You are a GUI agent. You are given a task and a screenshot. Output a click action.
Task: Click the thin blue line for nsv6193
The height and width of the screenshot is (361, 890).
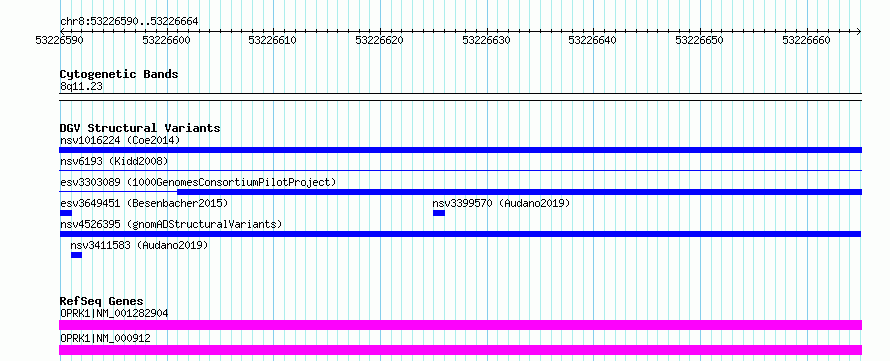(460, 170)
